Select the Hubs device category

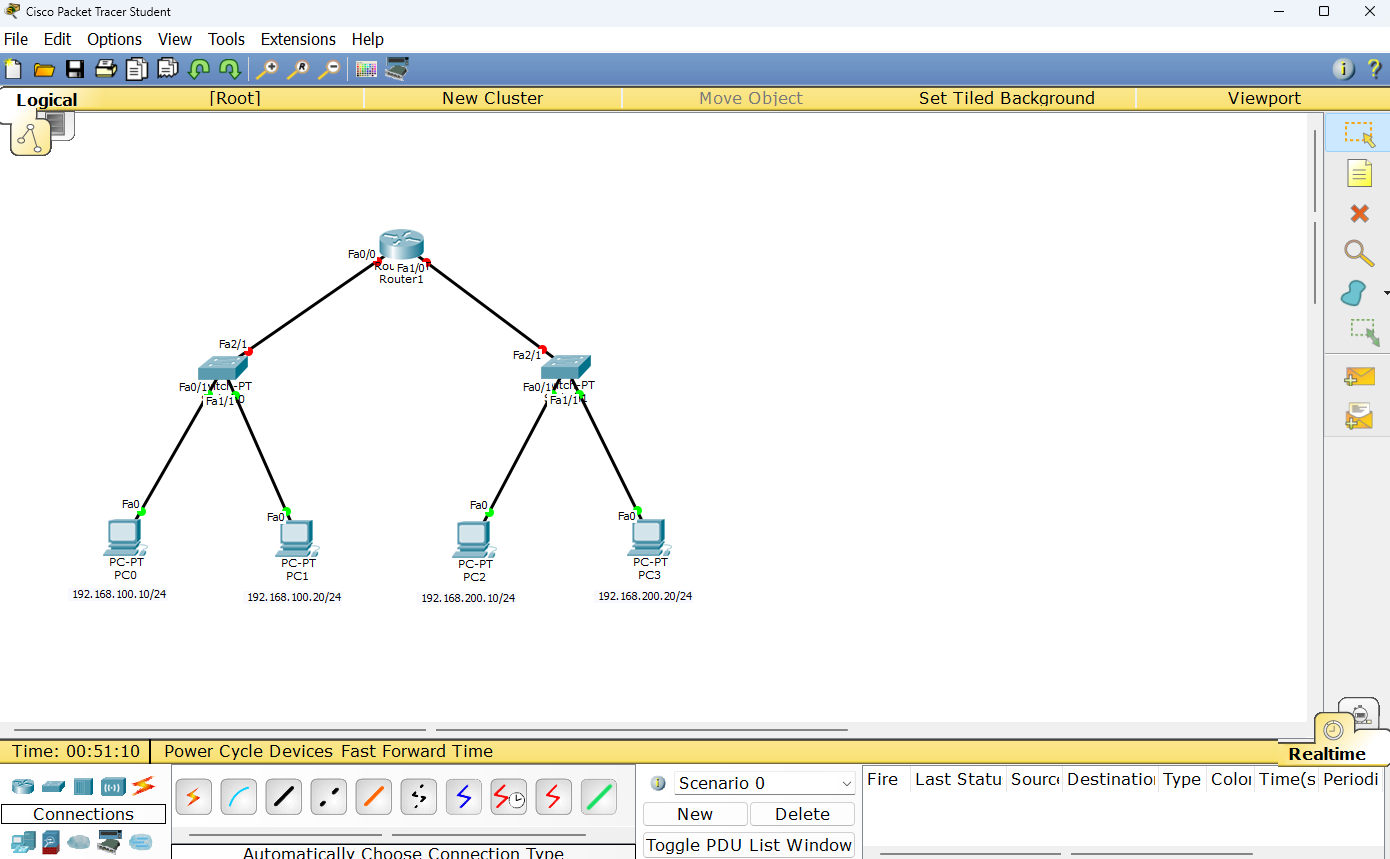click(x=83, y=786)
